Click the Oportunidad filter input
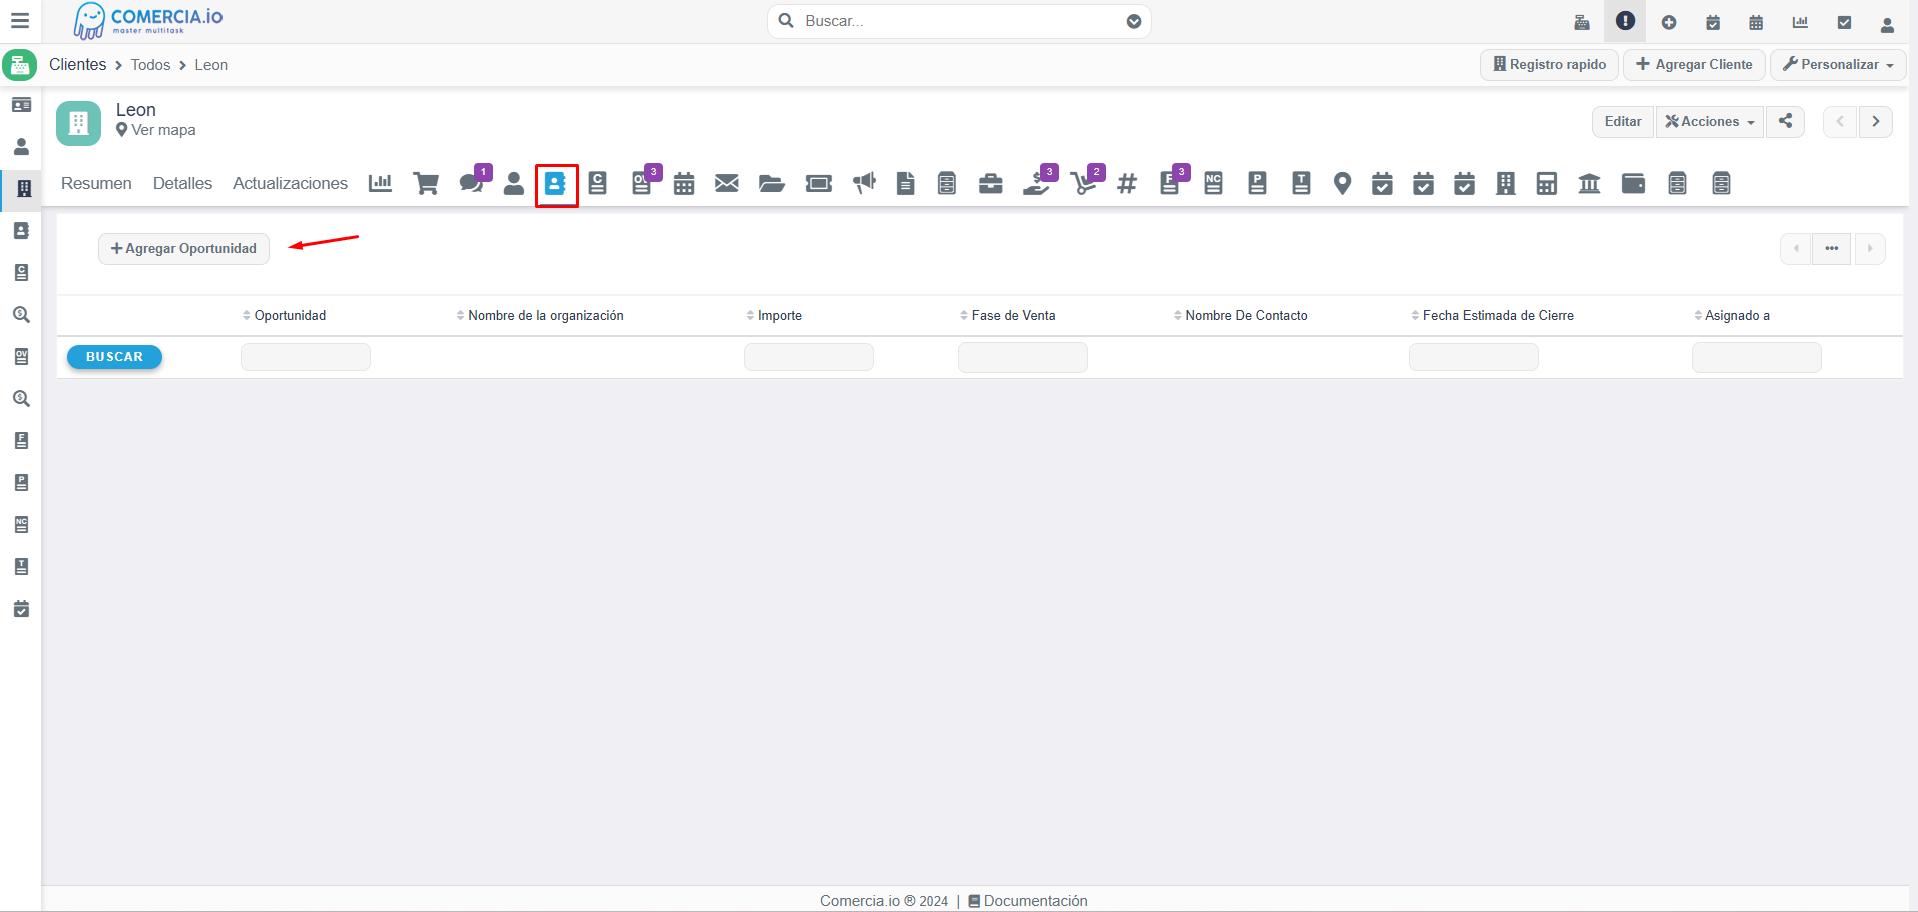 [x=306, y=357]
